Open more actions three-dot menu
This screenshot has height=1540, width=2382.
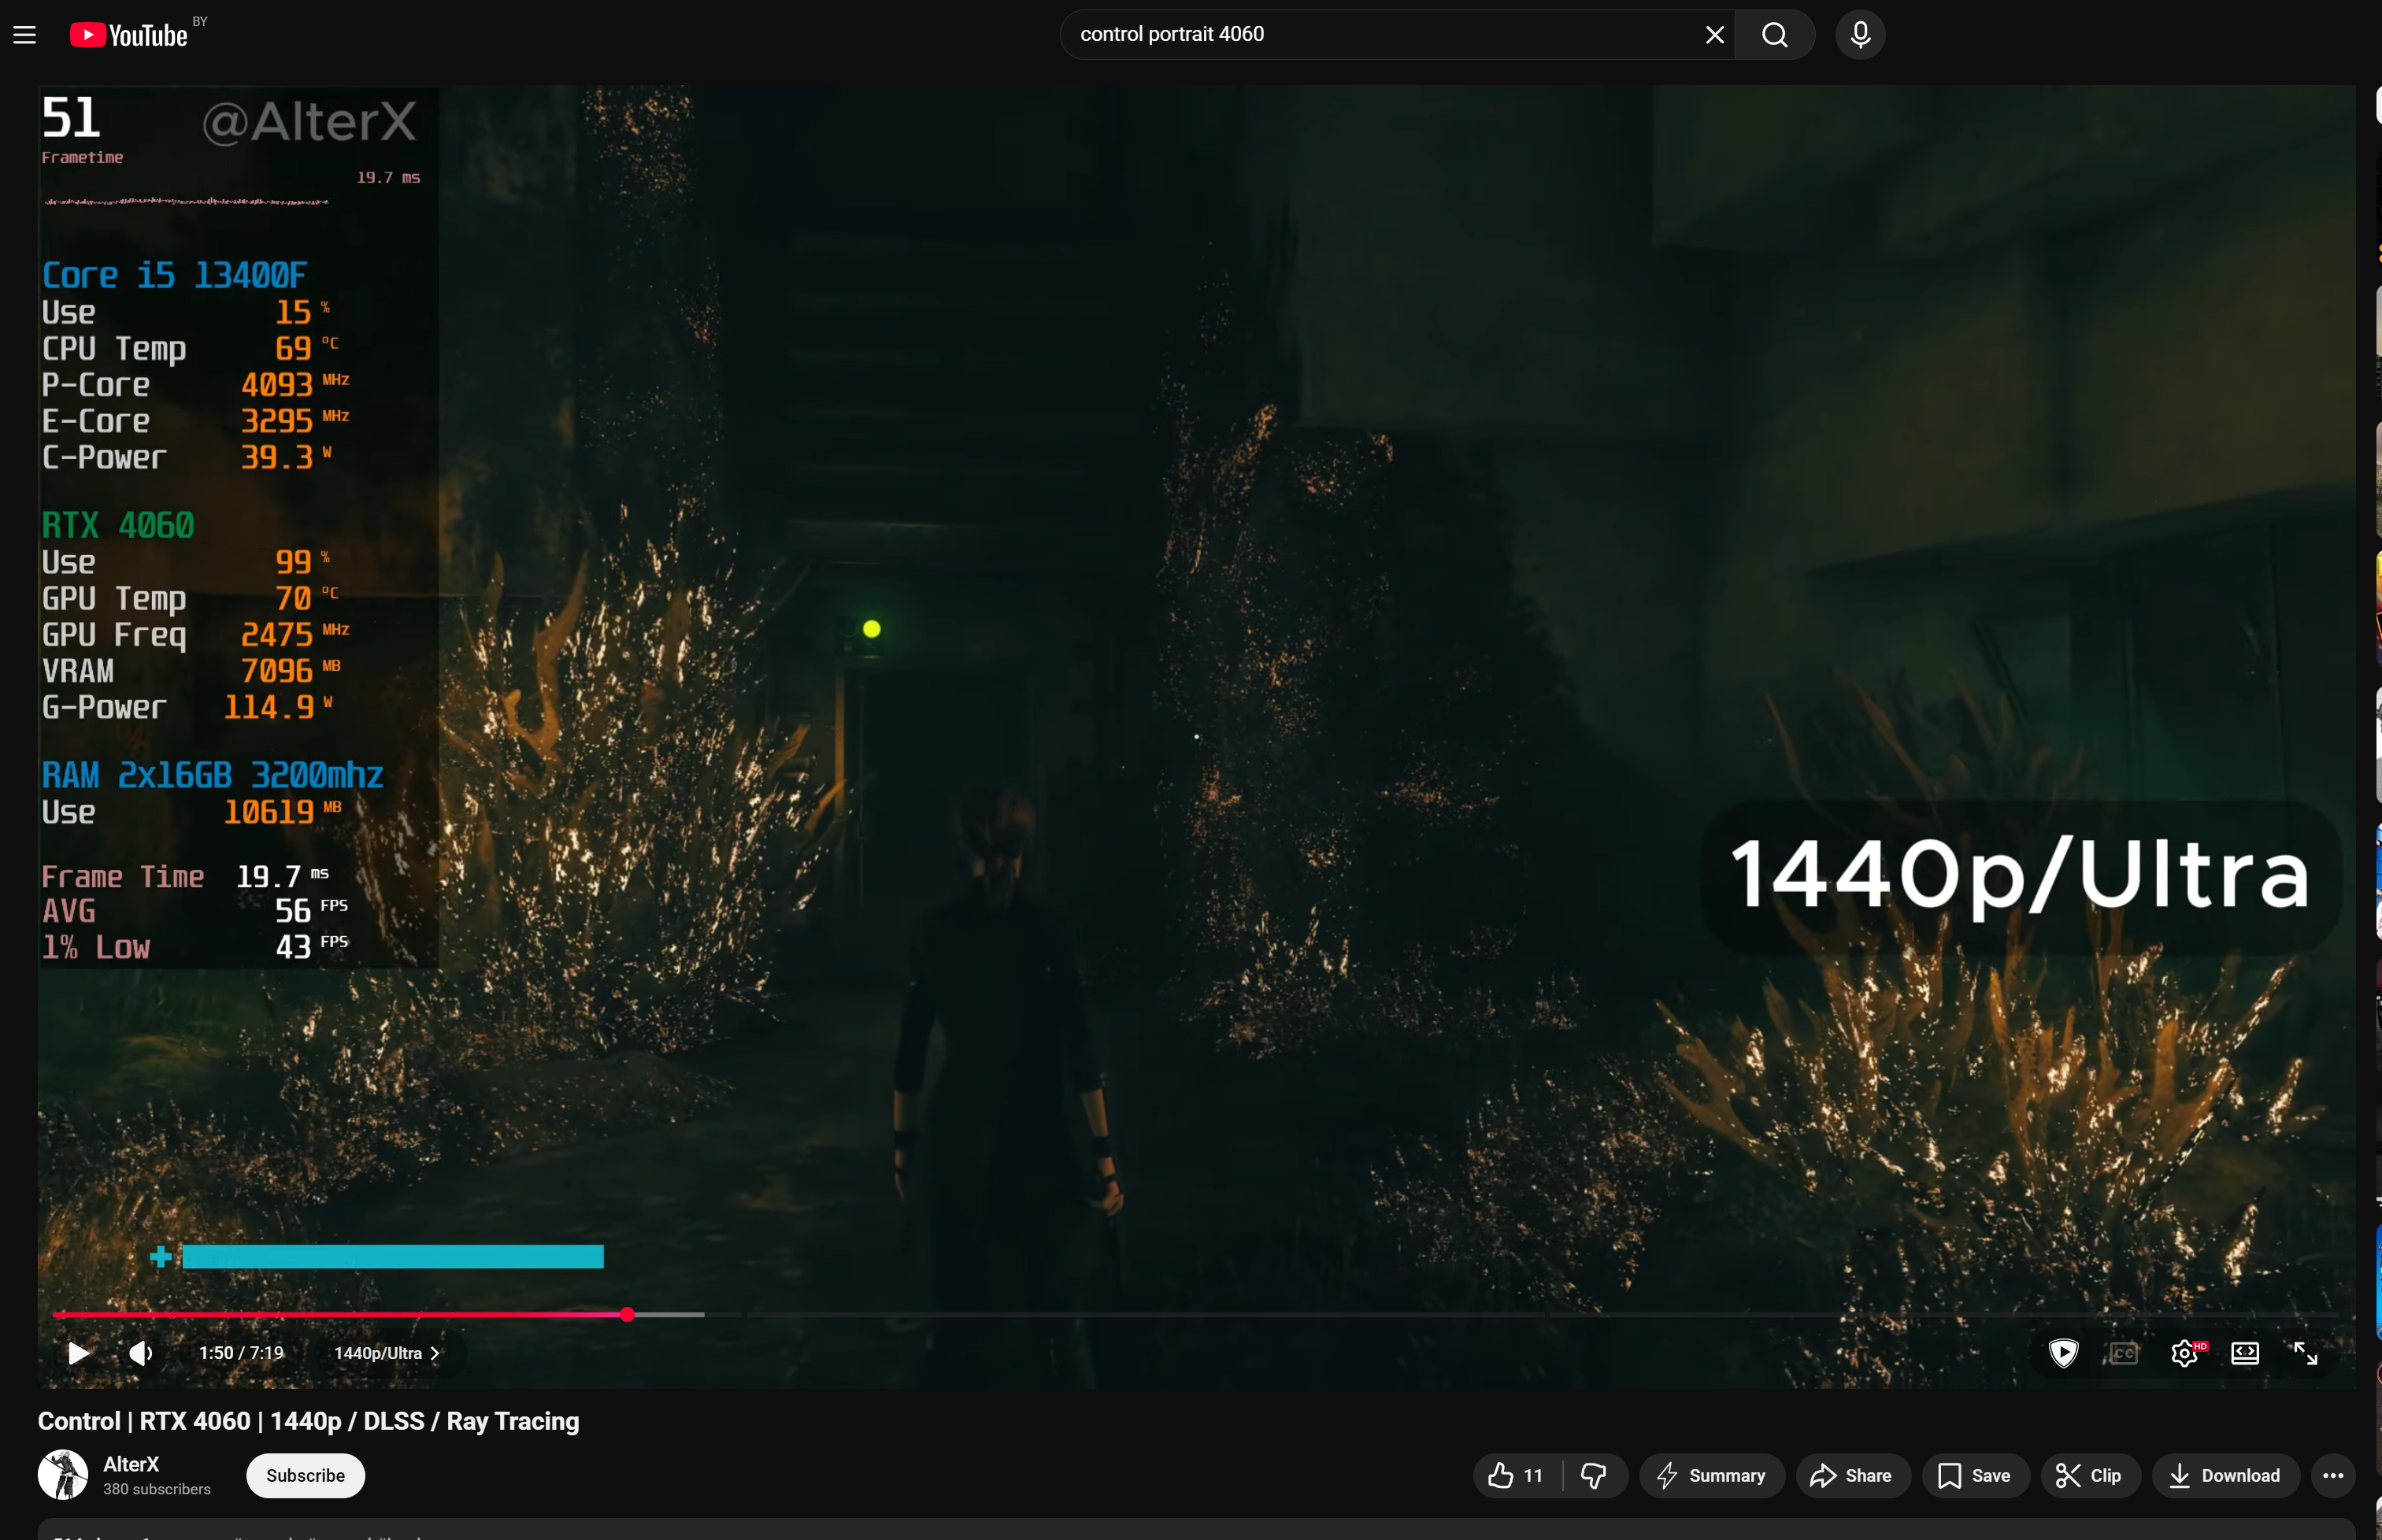click(x=2332, y=1475)
